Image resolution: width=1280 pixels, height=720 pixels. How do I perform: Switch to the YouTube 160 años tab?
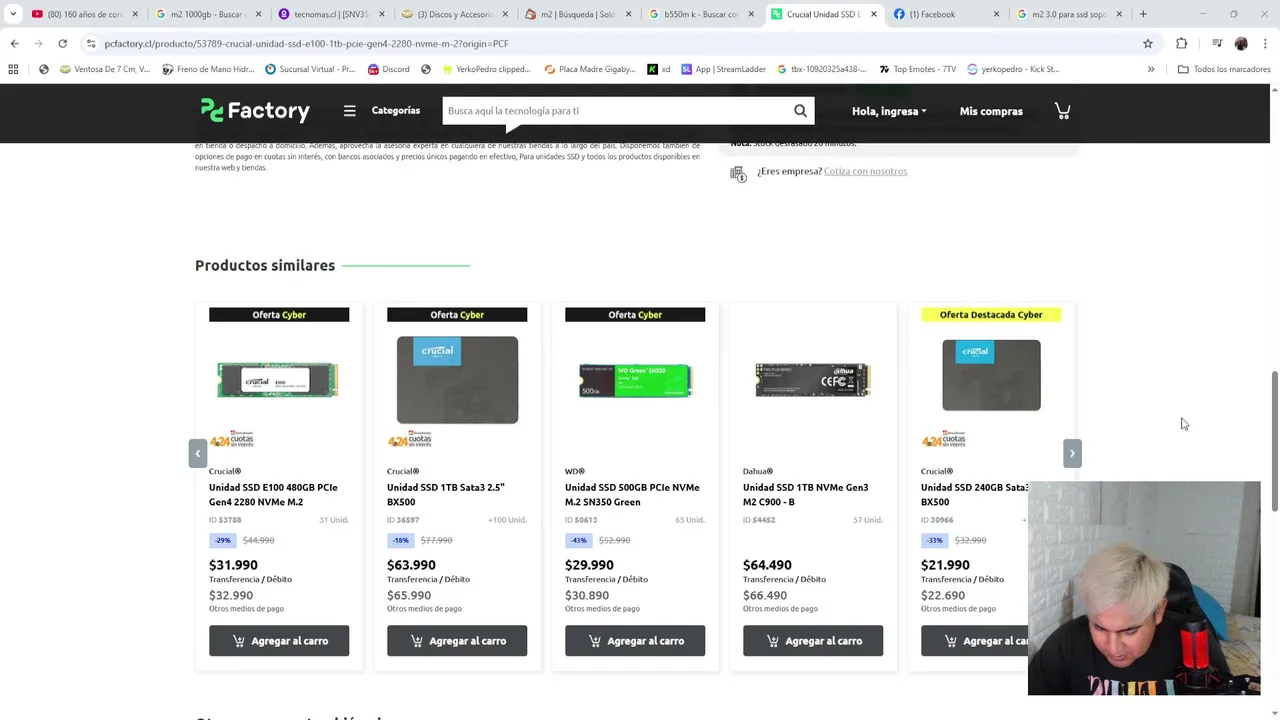[83, 14]
